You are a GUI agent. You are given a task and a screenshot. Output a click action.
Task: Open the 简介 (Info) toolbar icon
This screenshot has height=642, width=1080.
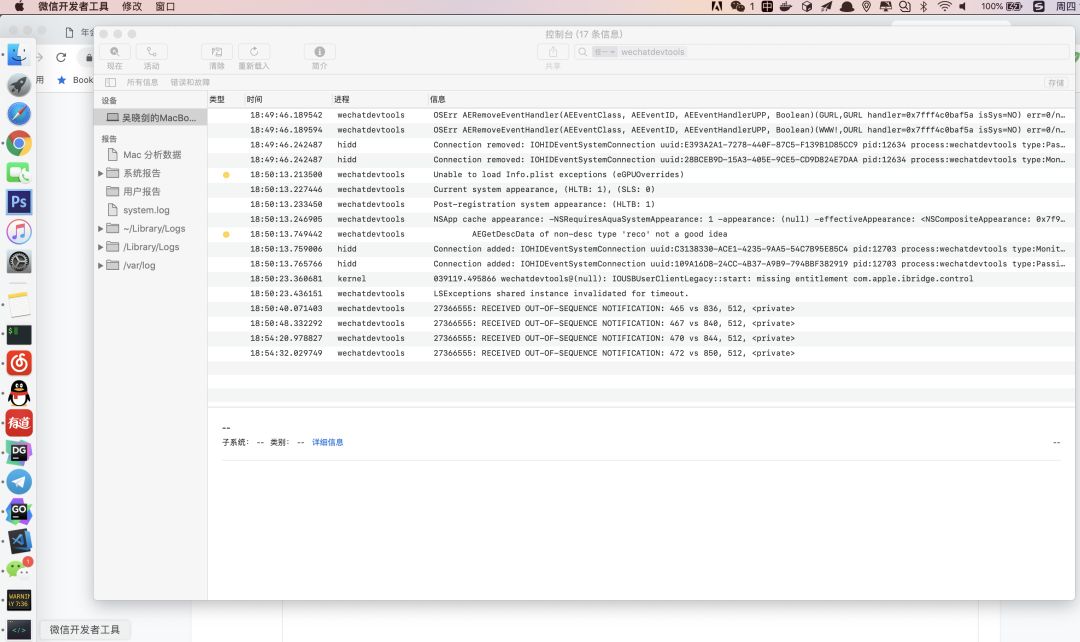(x=320, y=52)
